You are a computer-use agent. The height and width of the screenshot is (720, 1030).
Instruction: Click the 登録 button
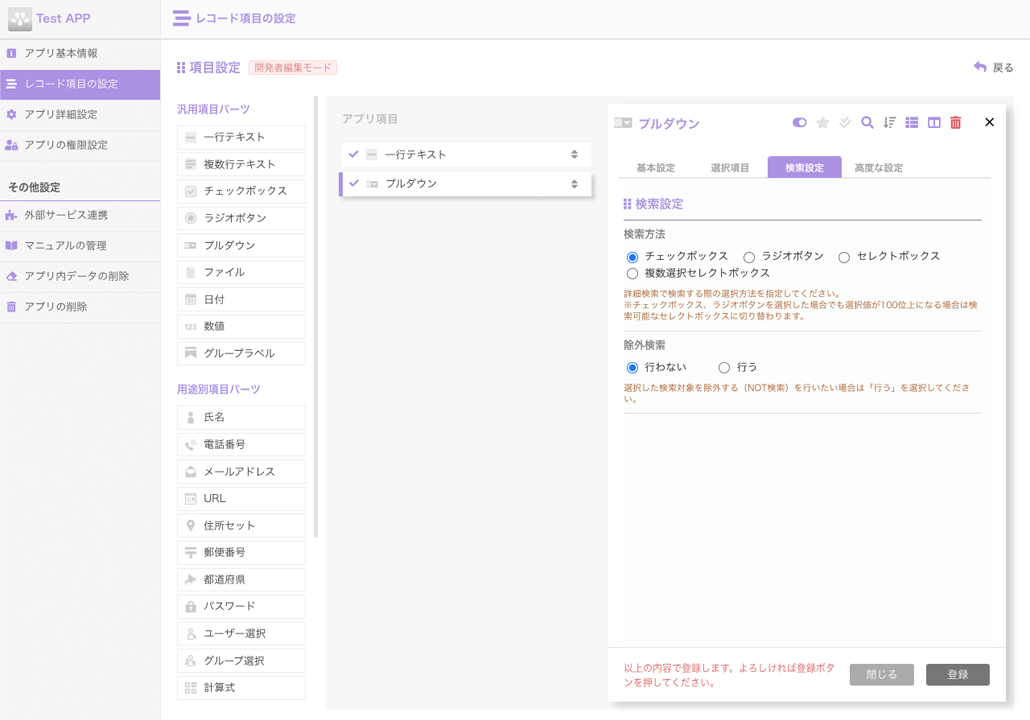point(958,675)
